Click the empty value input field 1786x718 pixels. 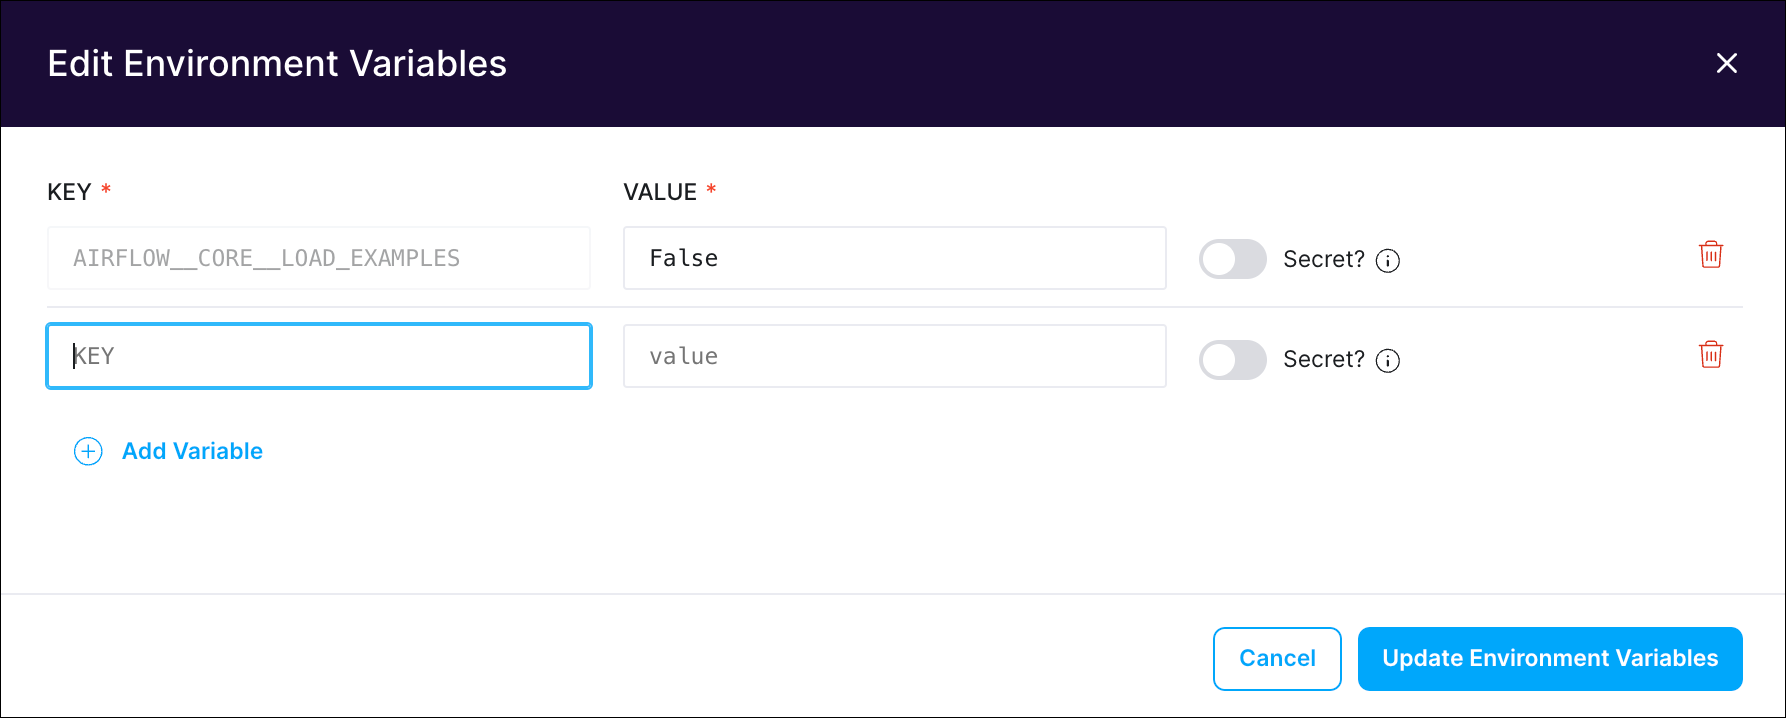894,356
